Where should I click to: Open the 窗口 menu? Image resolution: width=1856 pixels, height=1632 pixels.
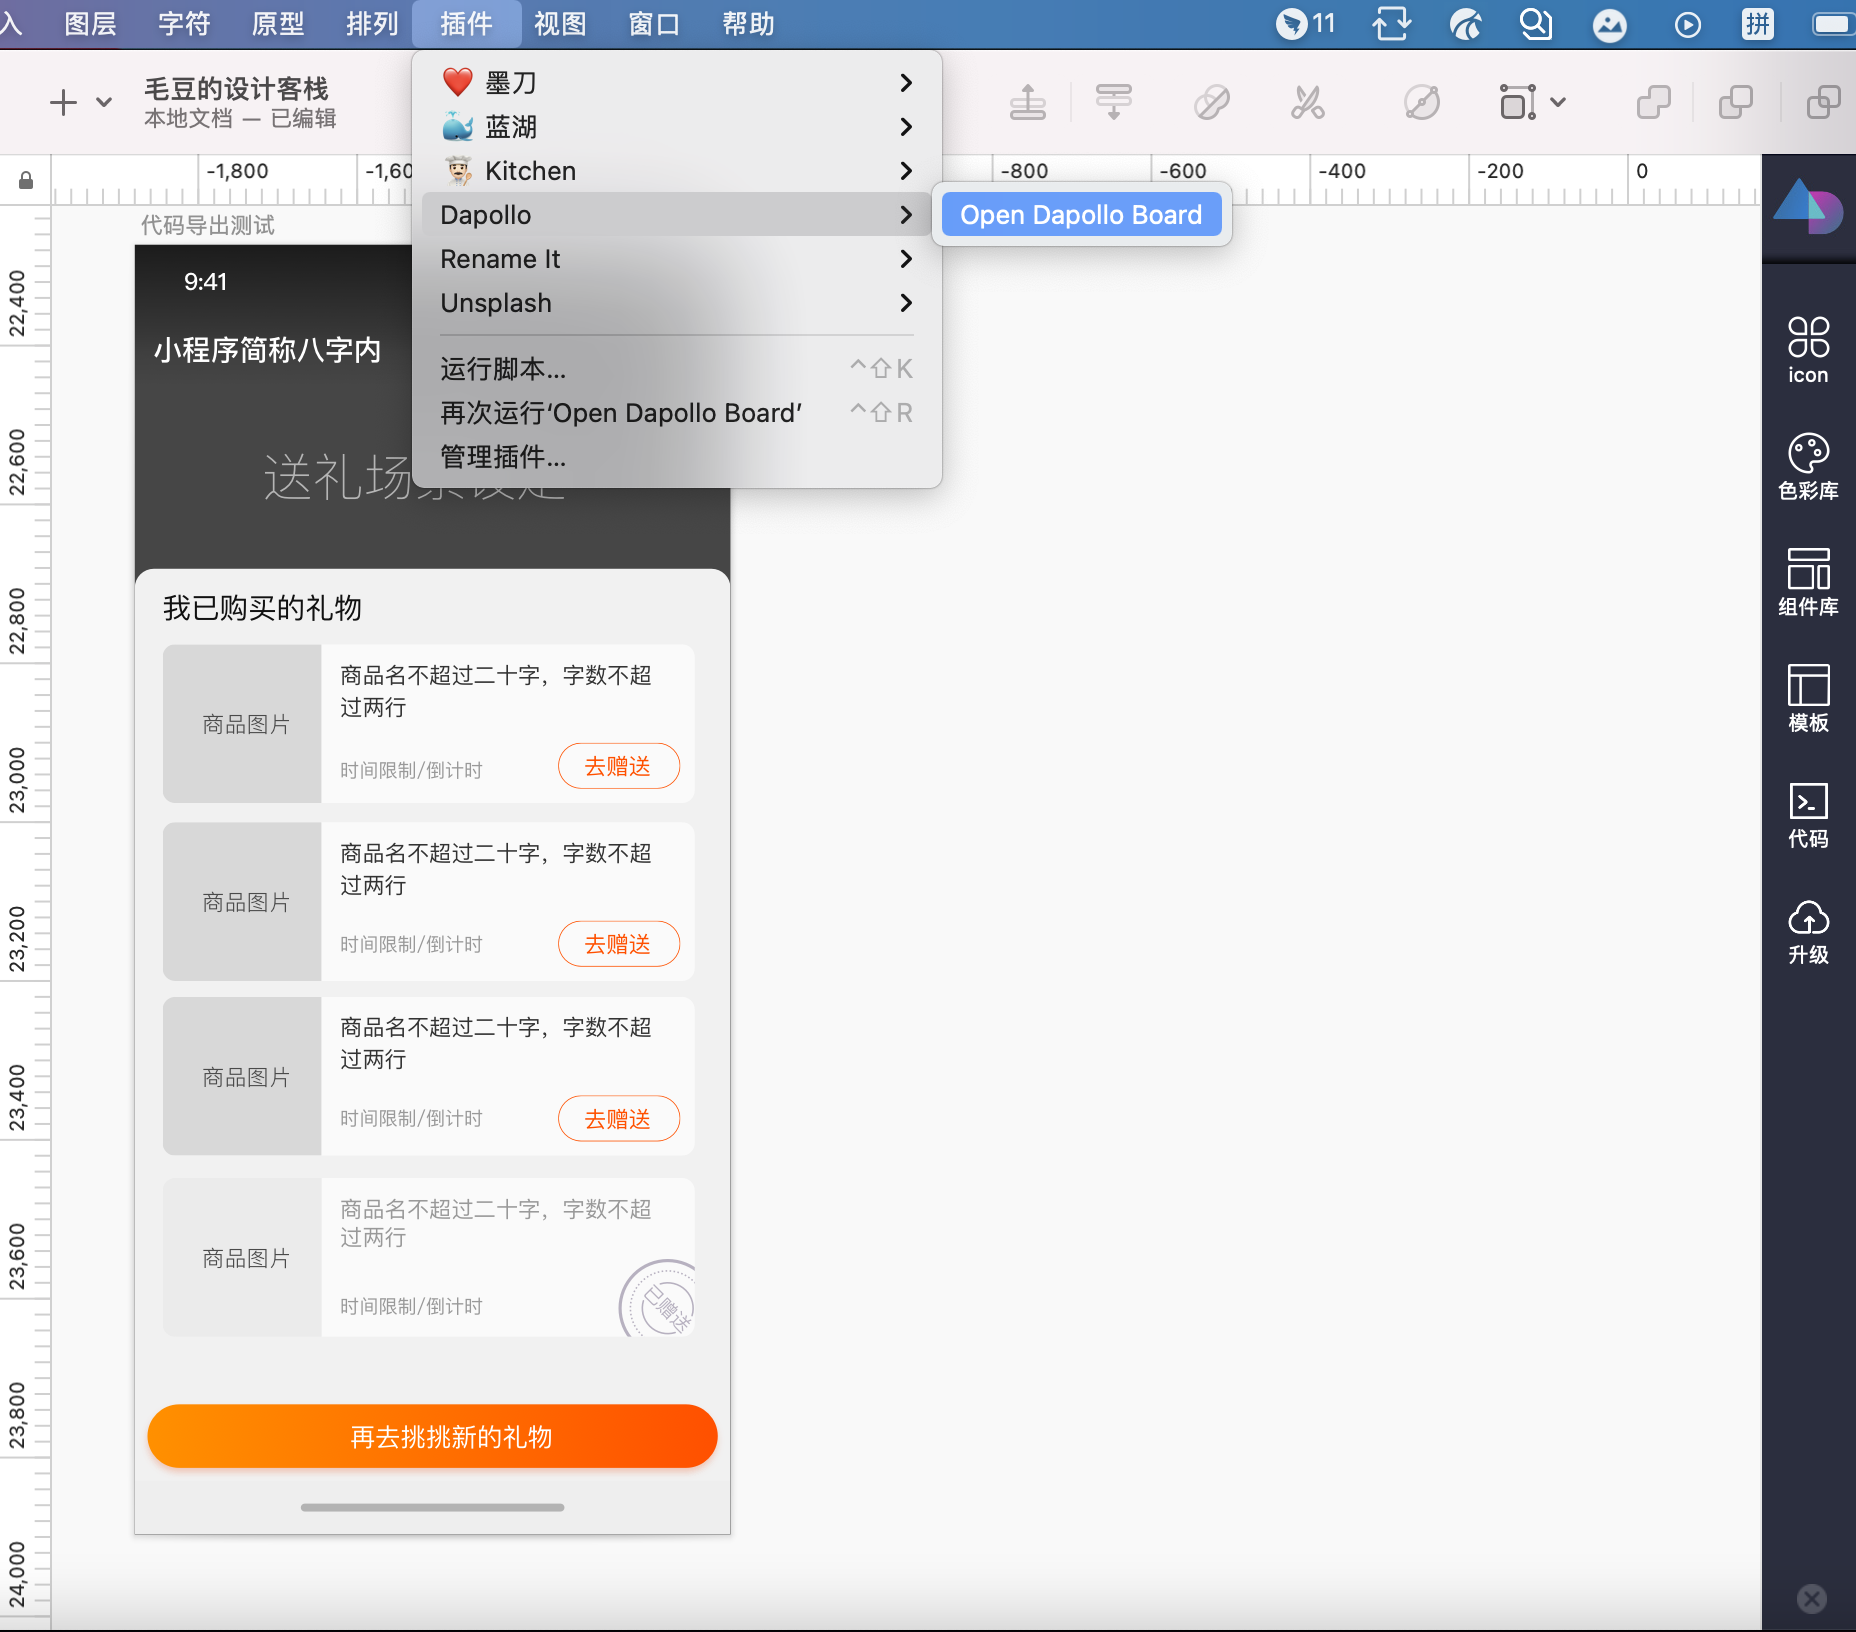coord(654,24)
